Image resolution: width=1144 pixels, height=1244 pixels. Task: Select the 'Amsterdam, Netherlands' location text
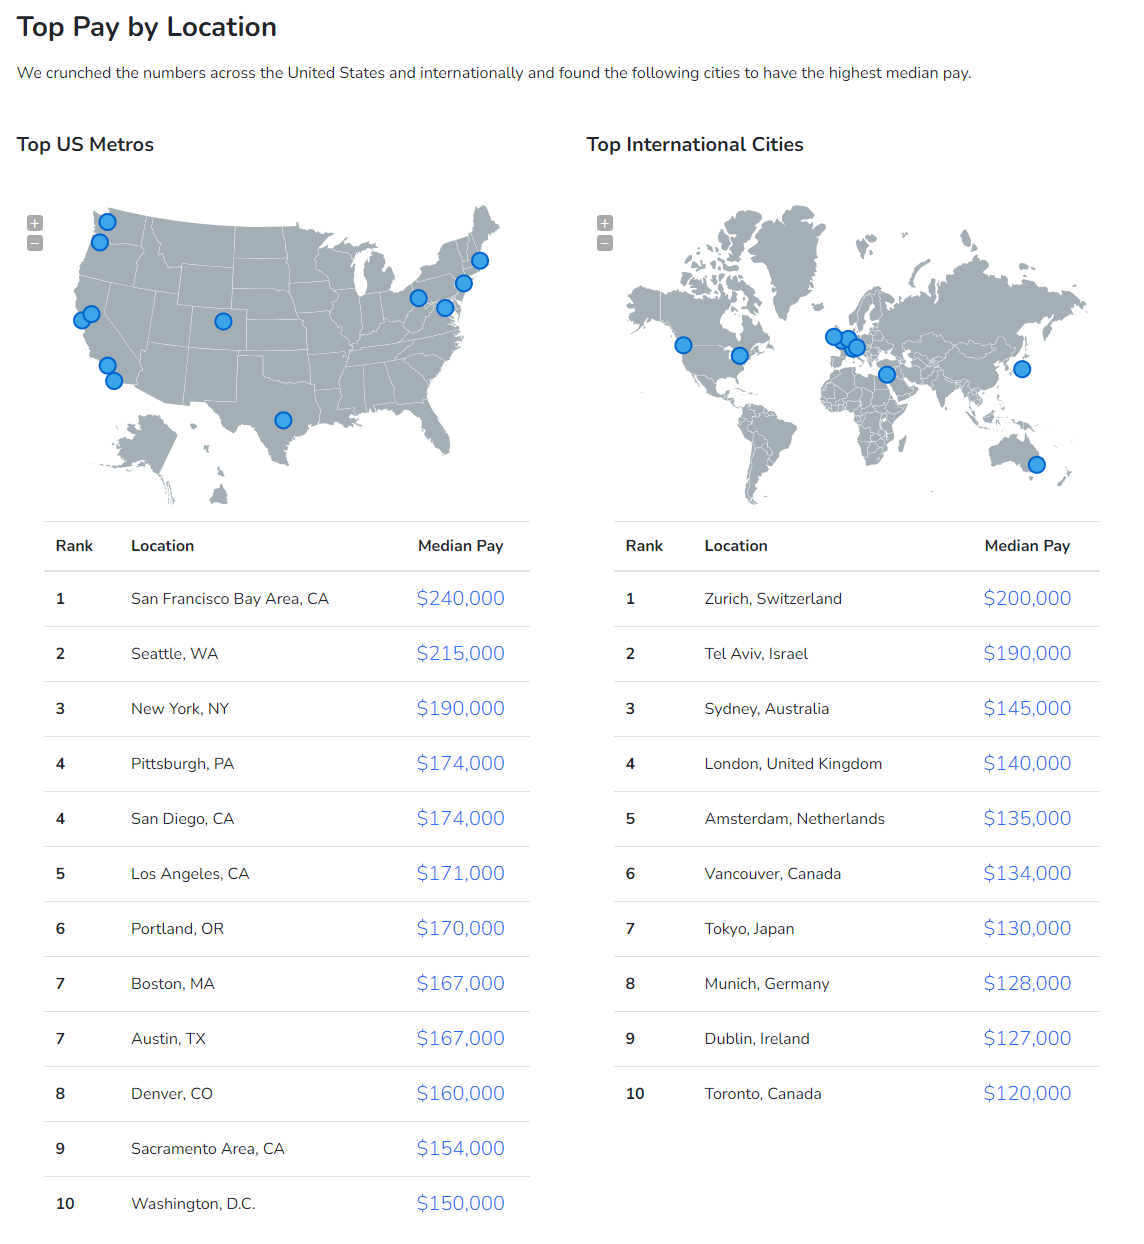click(795, 818)
